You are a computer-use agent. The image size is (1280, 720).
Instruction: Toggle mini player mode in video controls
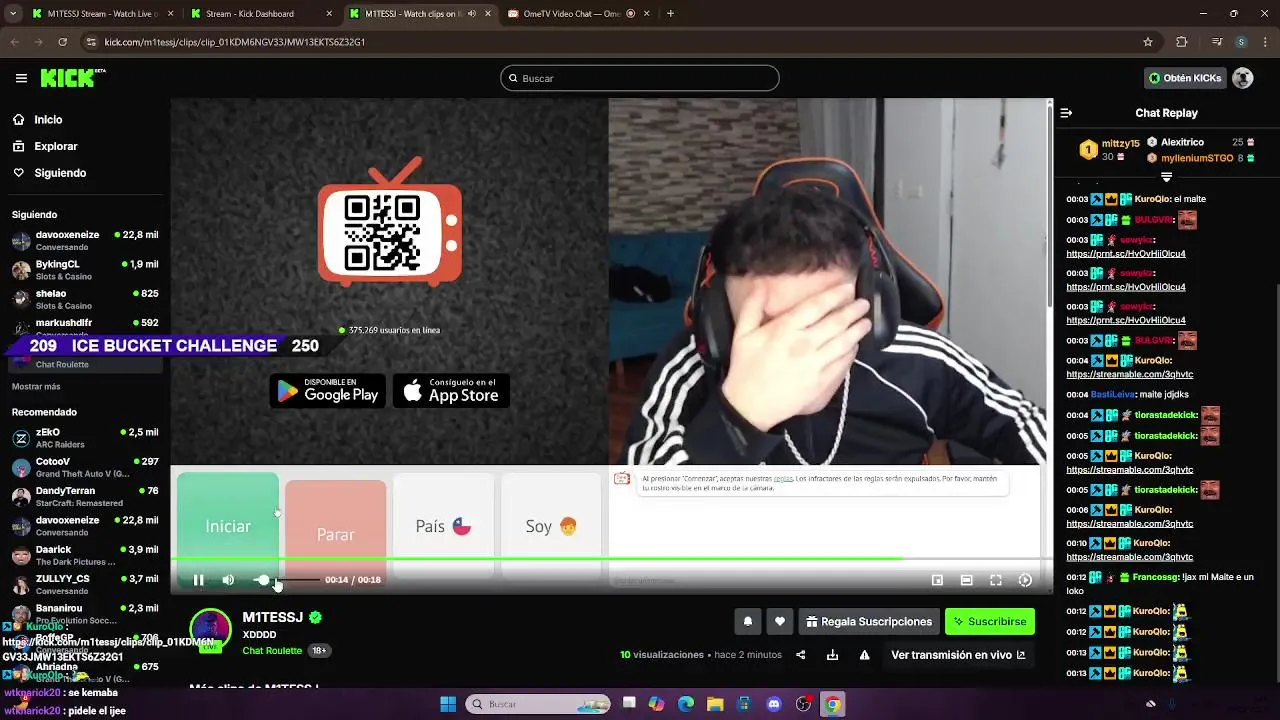point(937,580)
